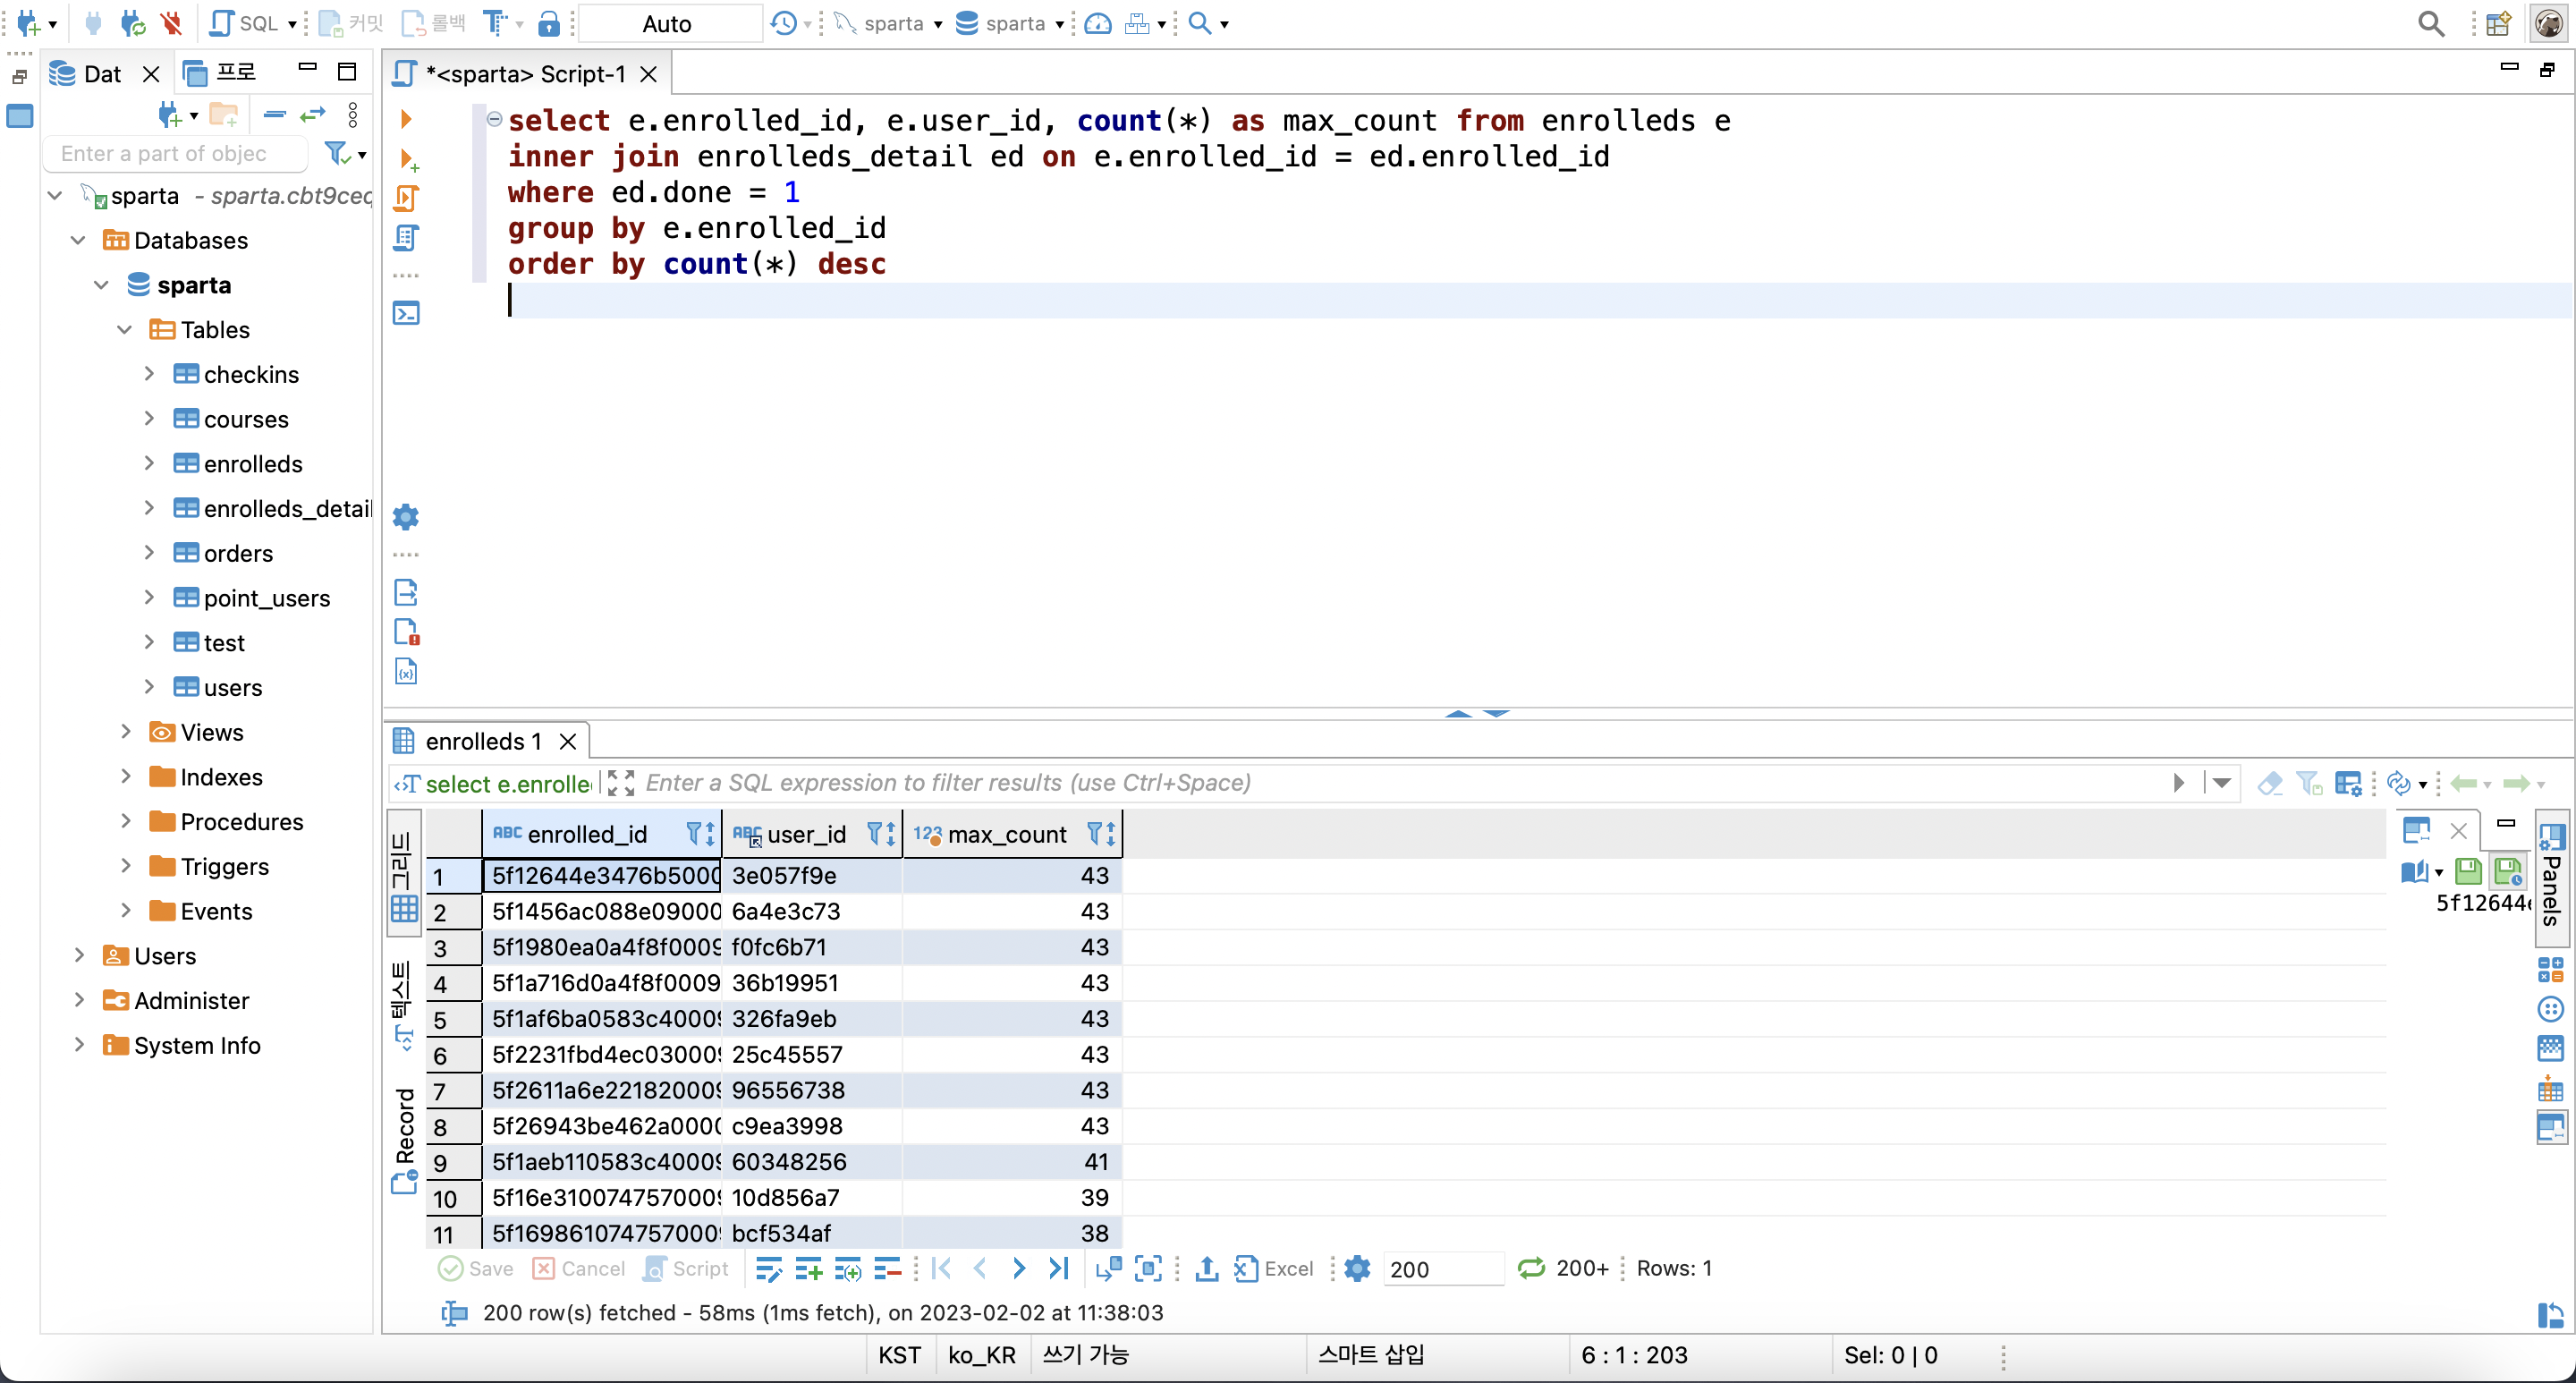The image size is (2576, 1383).
Task: Click the green save icon in value panel
Action: click(2468, 871)
